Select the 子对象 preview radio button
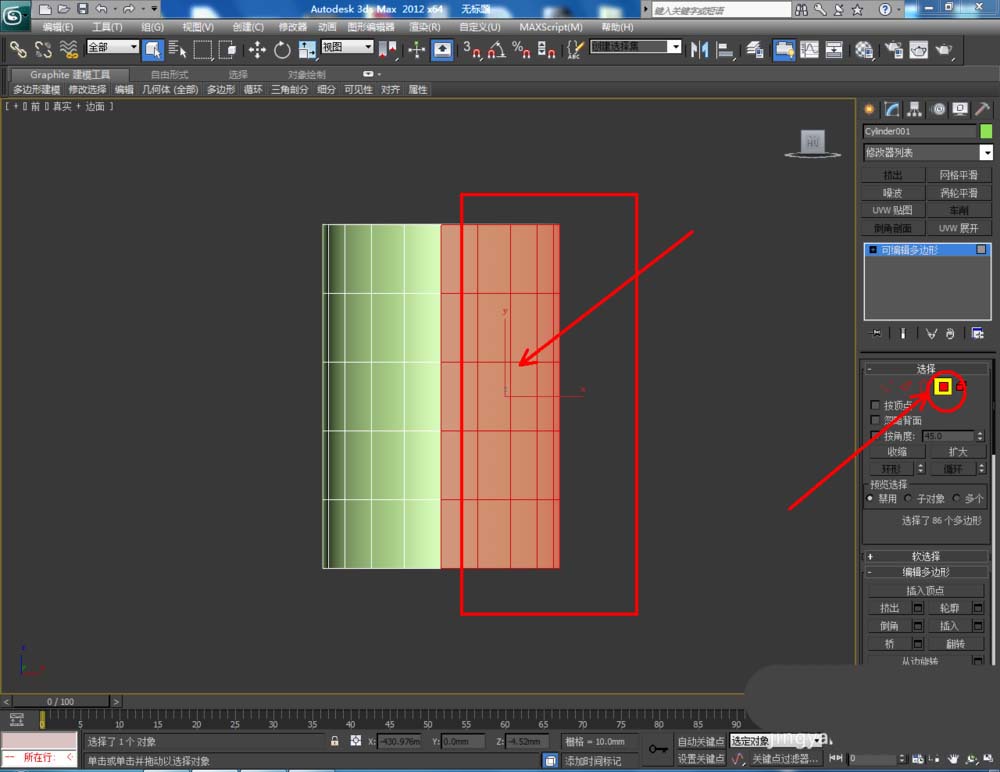The image size is (1000, 772). (908, 498)
